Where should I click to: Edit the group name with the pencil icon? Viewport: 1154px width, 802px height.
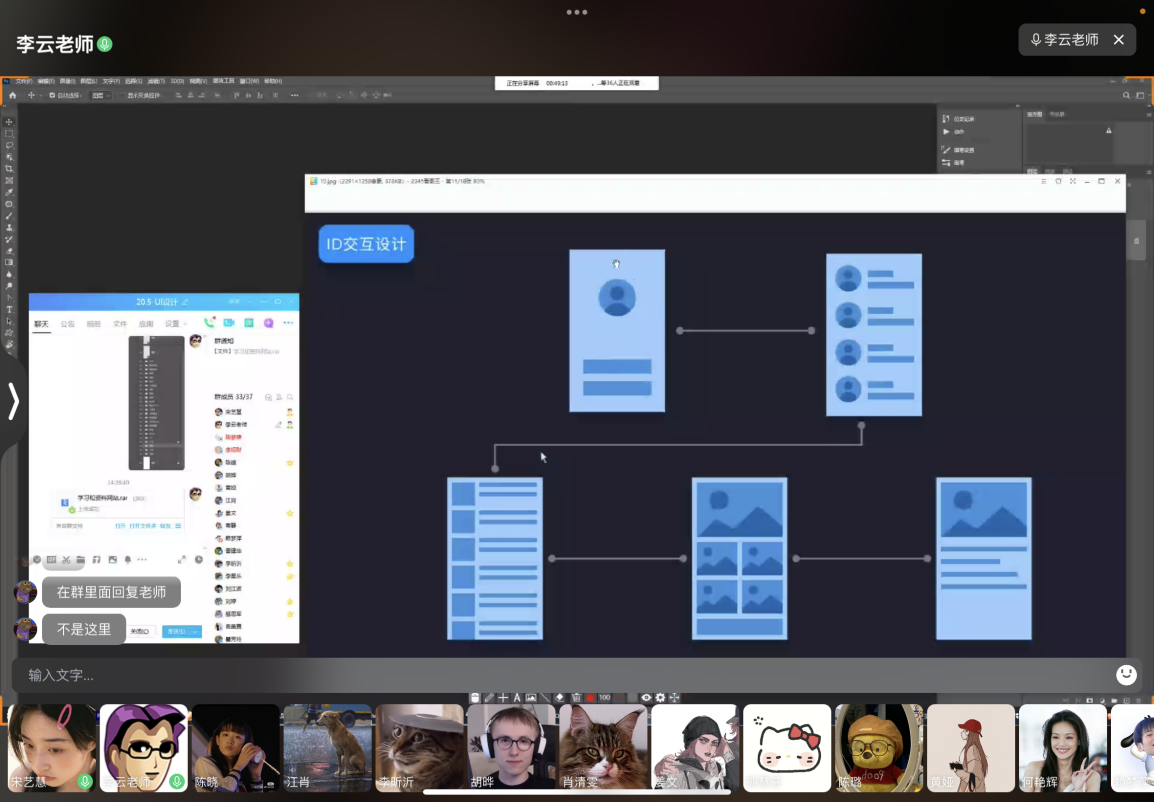click(185, 302)
